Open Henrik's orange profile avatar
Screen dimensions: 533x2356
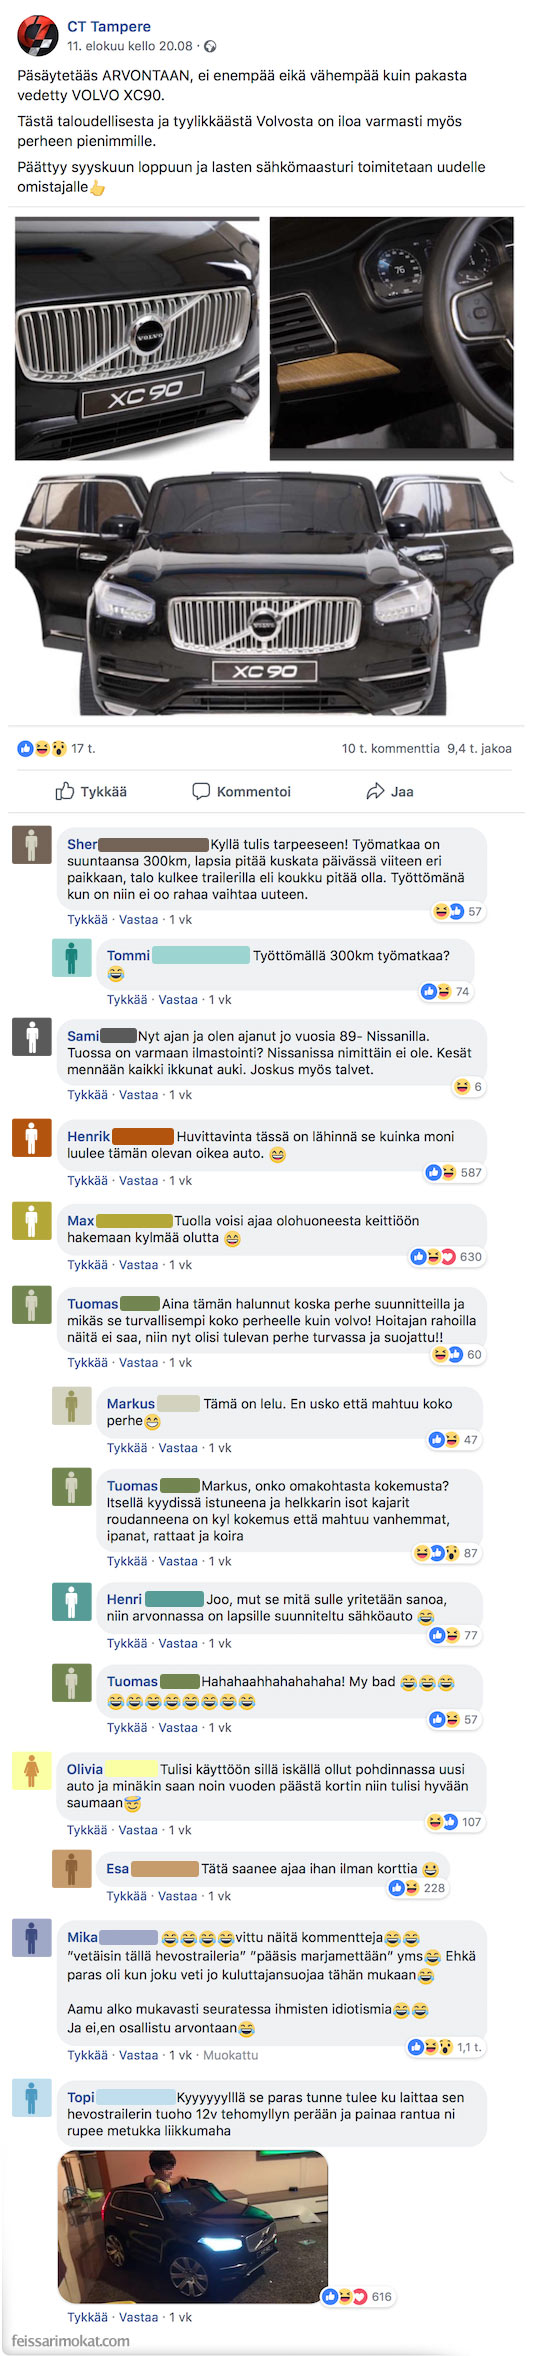click(x=31, y=1137)
